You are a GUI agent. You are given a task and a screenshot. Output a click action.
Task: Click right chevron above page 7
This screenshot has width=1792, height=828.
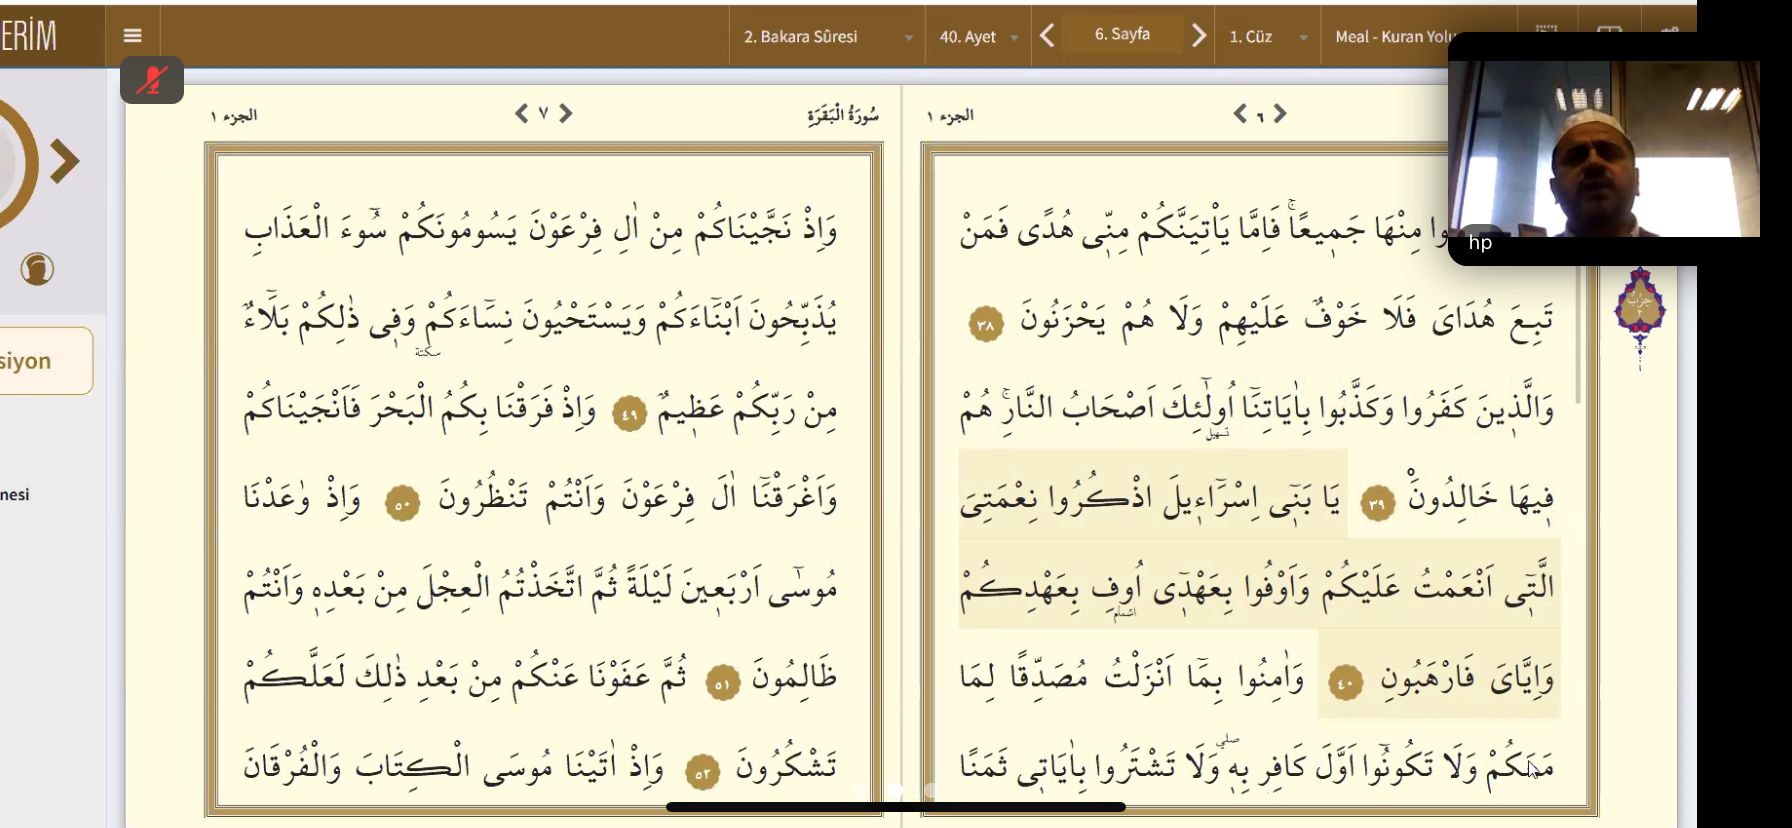566,114
